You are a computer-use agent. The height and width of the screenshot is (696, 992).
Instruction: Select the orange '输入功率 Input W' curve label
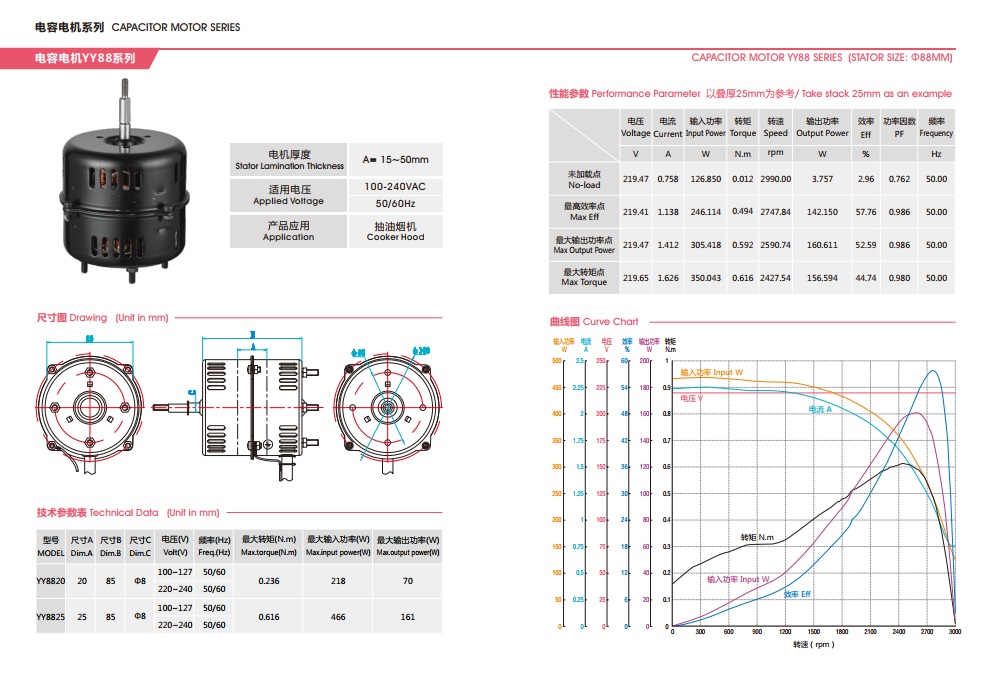[712, 372]
